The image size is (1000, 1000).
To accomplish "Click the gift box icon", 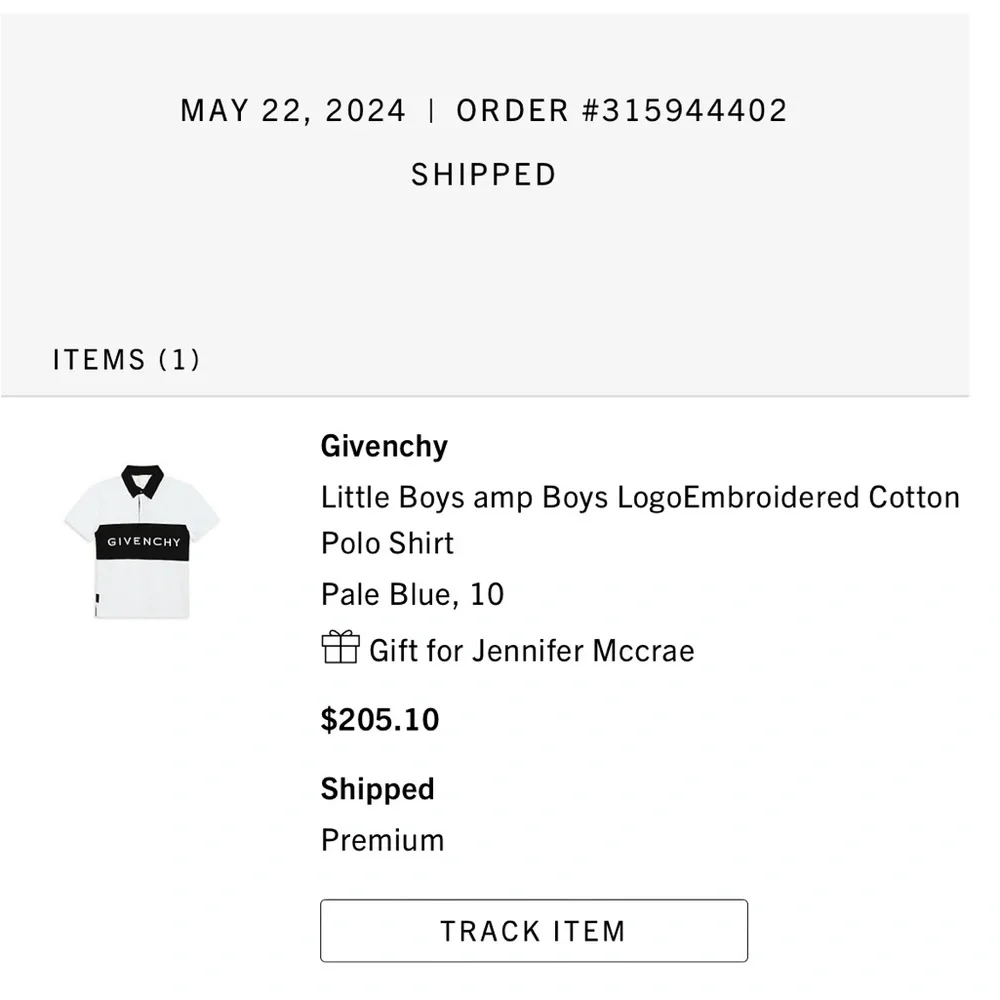I will tap(340, 647).
